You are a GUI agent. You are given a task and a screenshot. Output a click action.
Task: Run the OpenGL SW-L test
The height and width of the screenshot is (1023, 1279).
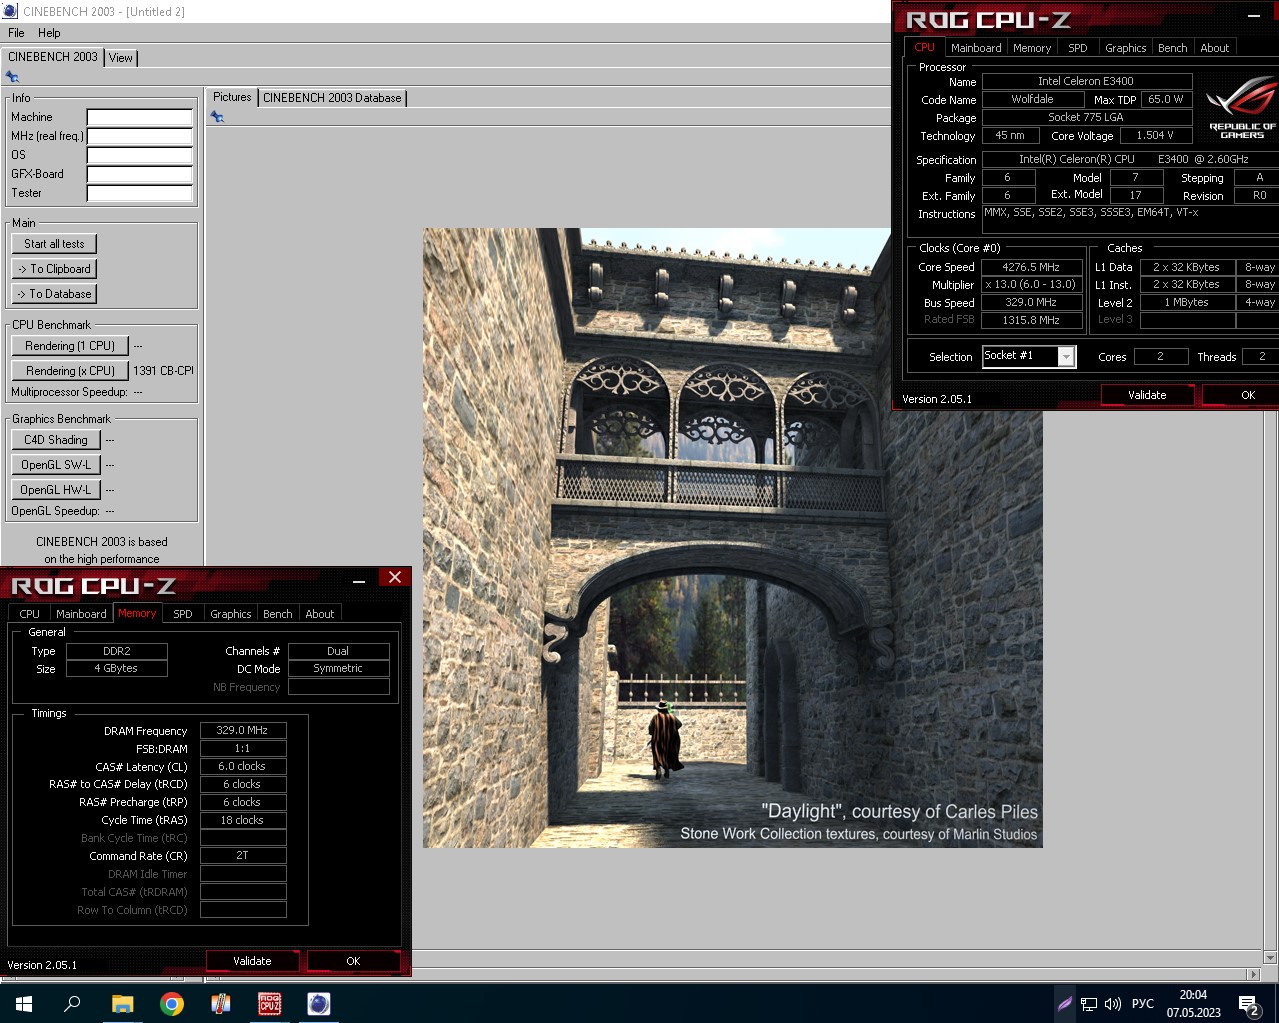point(56,465)
